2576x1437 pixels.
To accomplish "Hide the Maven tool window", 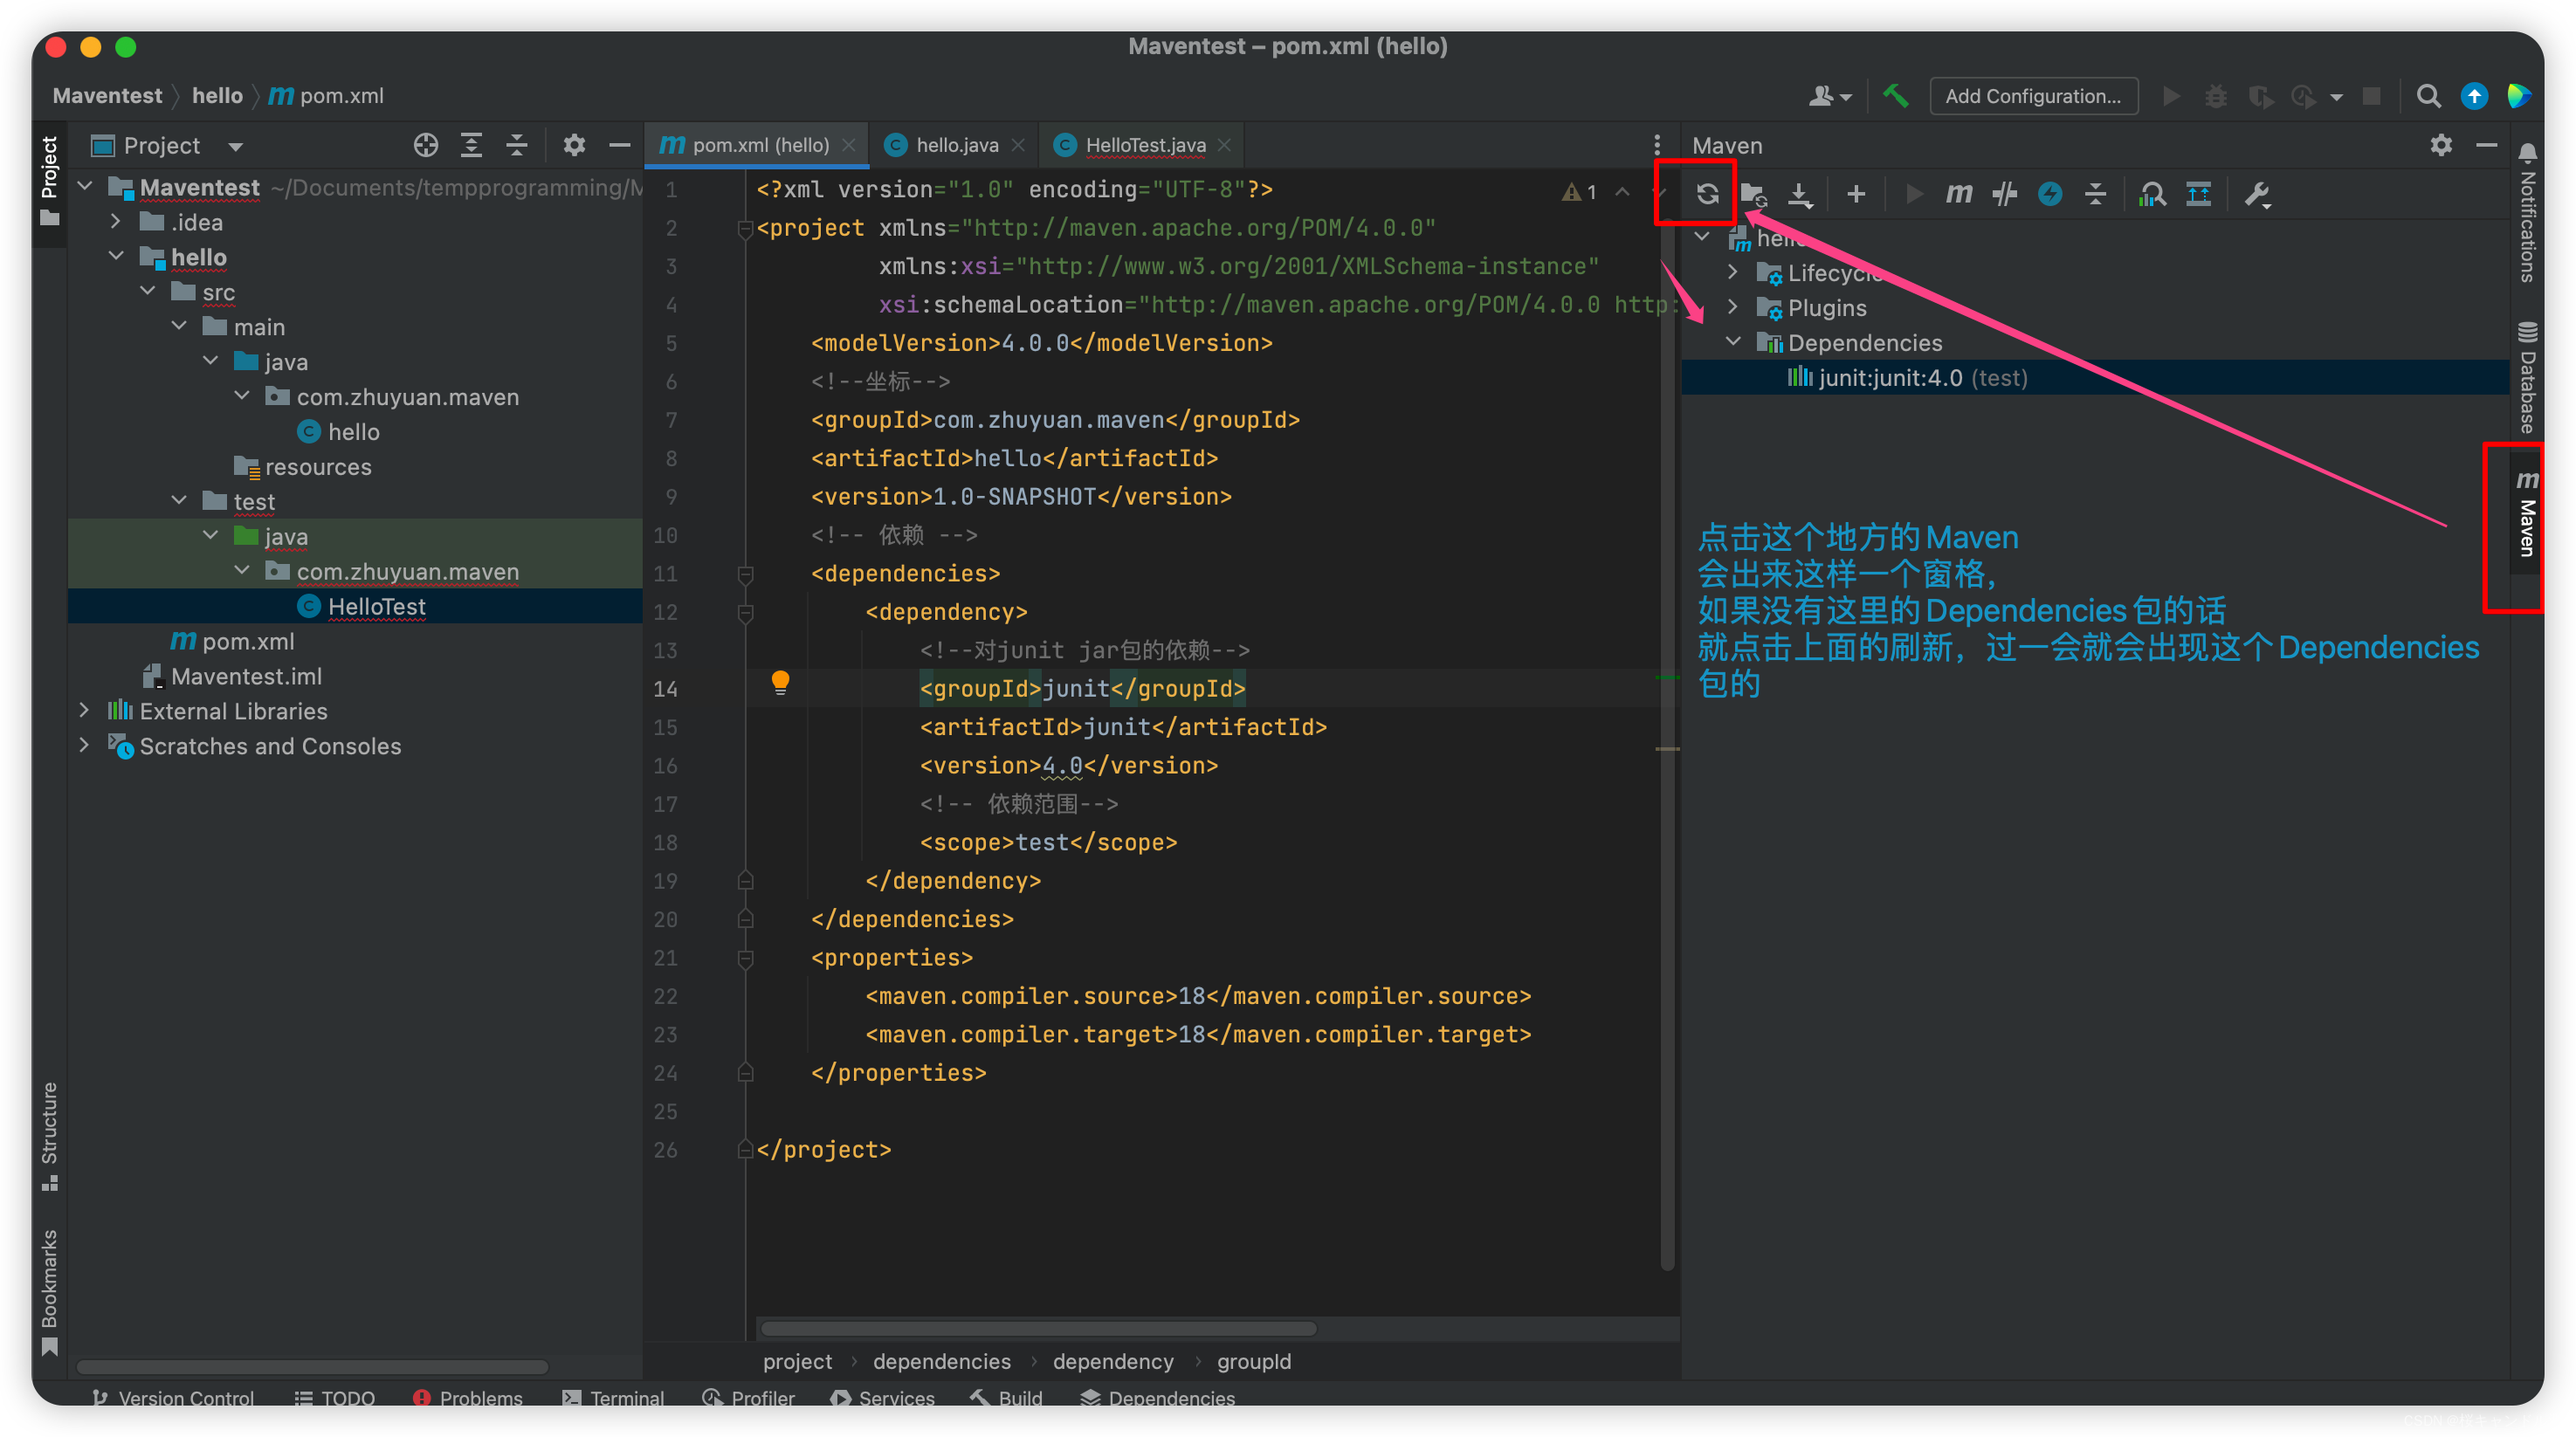I will [x=2486, y=145].
